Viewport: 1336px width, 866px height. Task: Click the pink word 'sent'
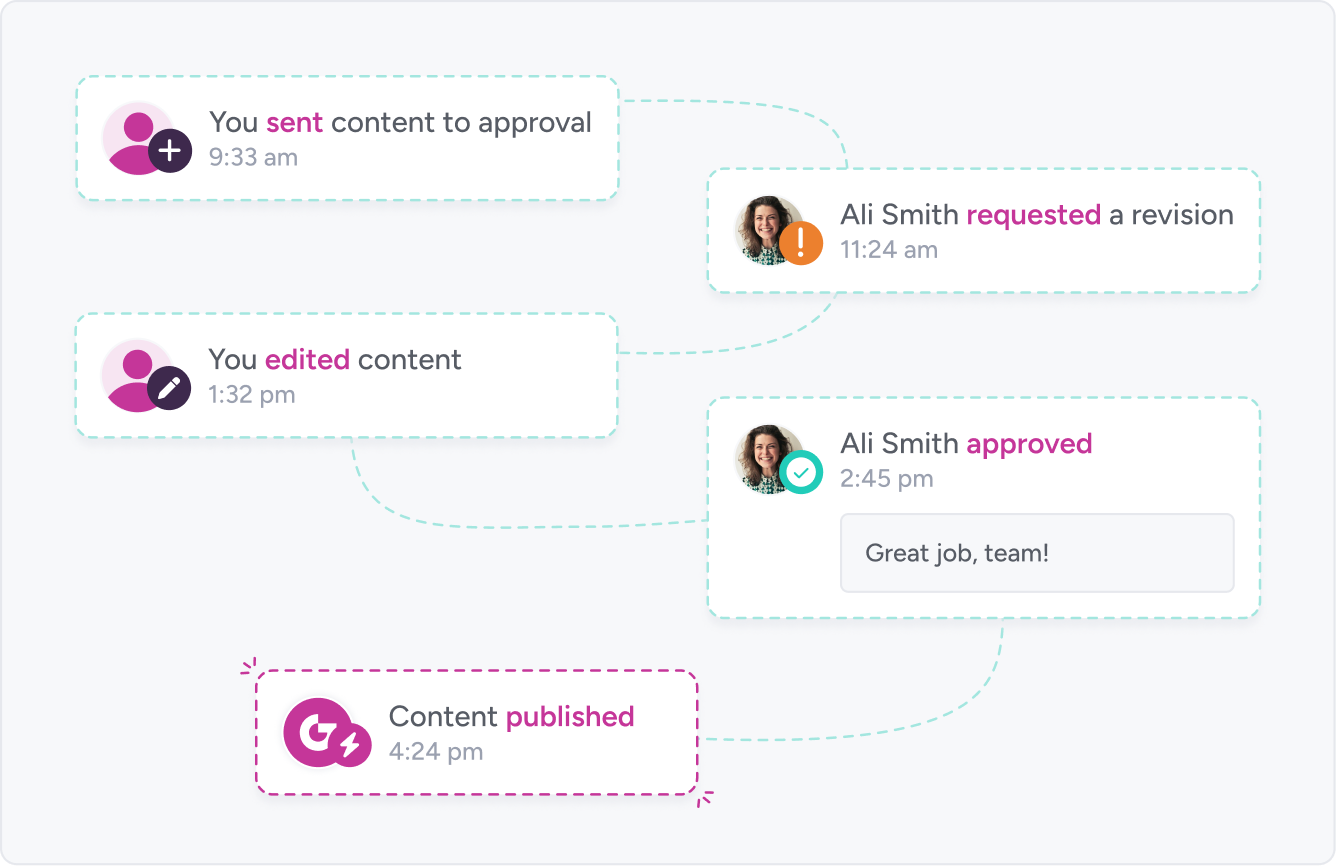[x=294, y=122]
